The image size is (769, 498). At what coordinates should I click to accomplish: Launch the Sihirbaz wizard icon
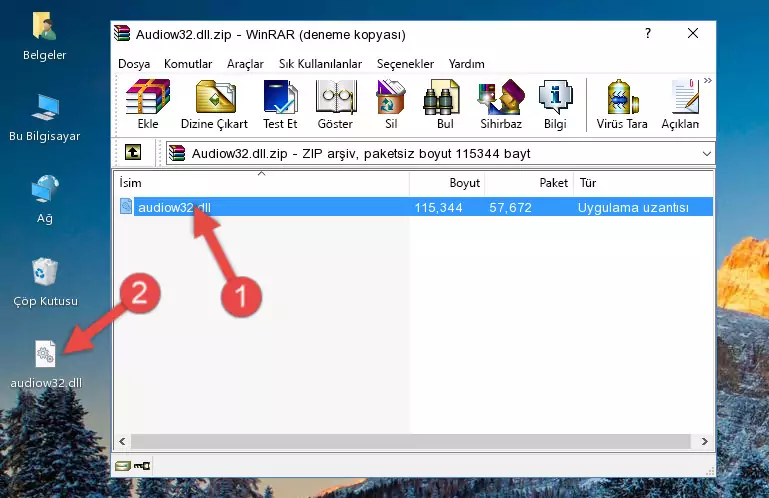[501, 104]
